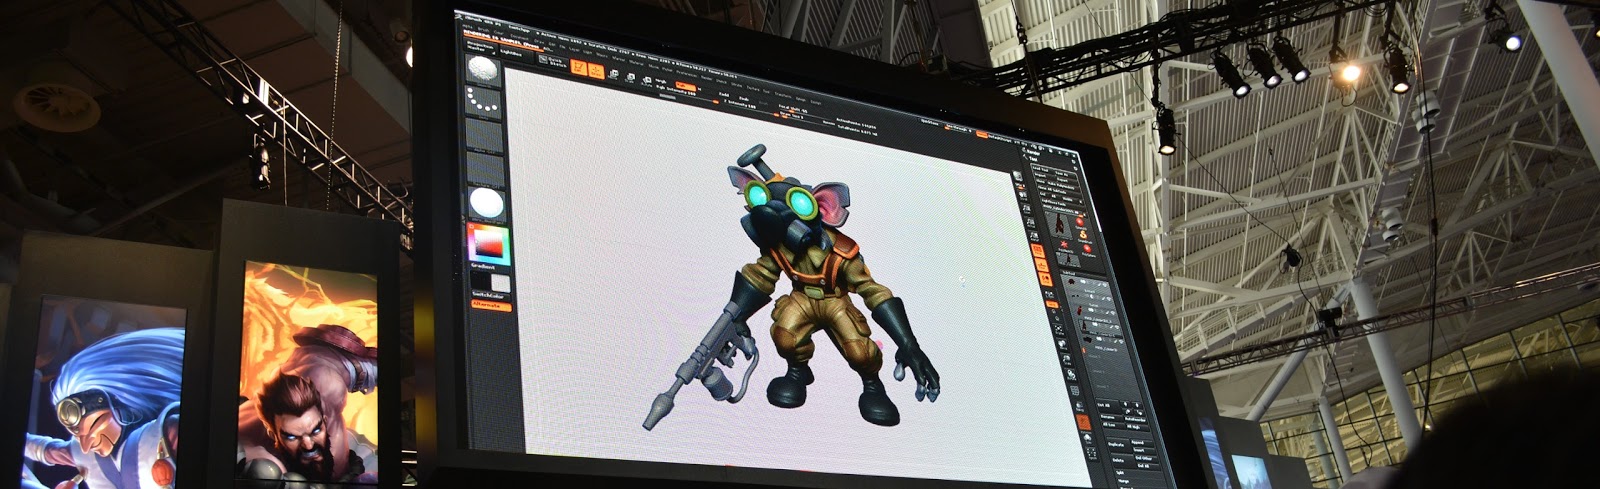Activate Quick Sketch

coord(554,61)
